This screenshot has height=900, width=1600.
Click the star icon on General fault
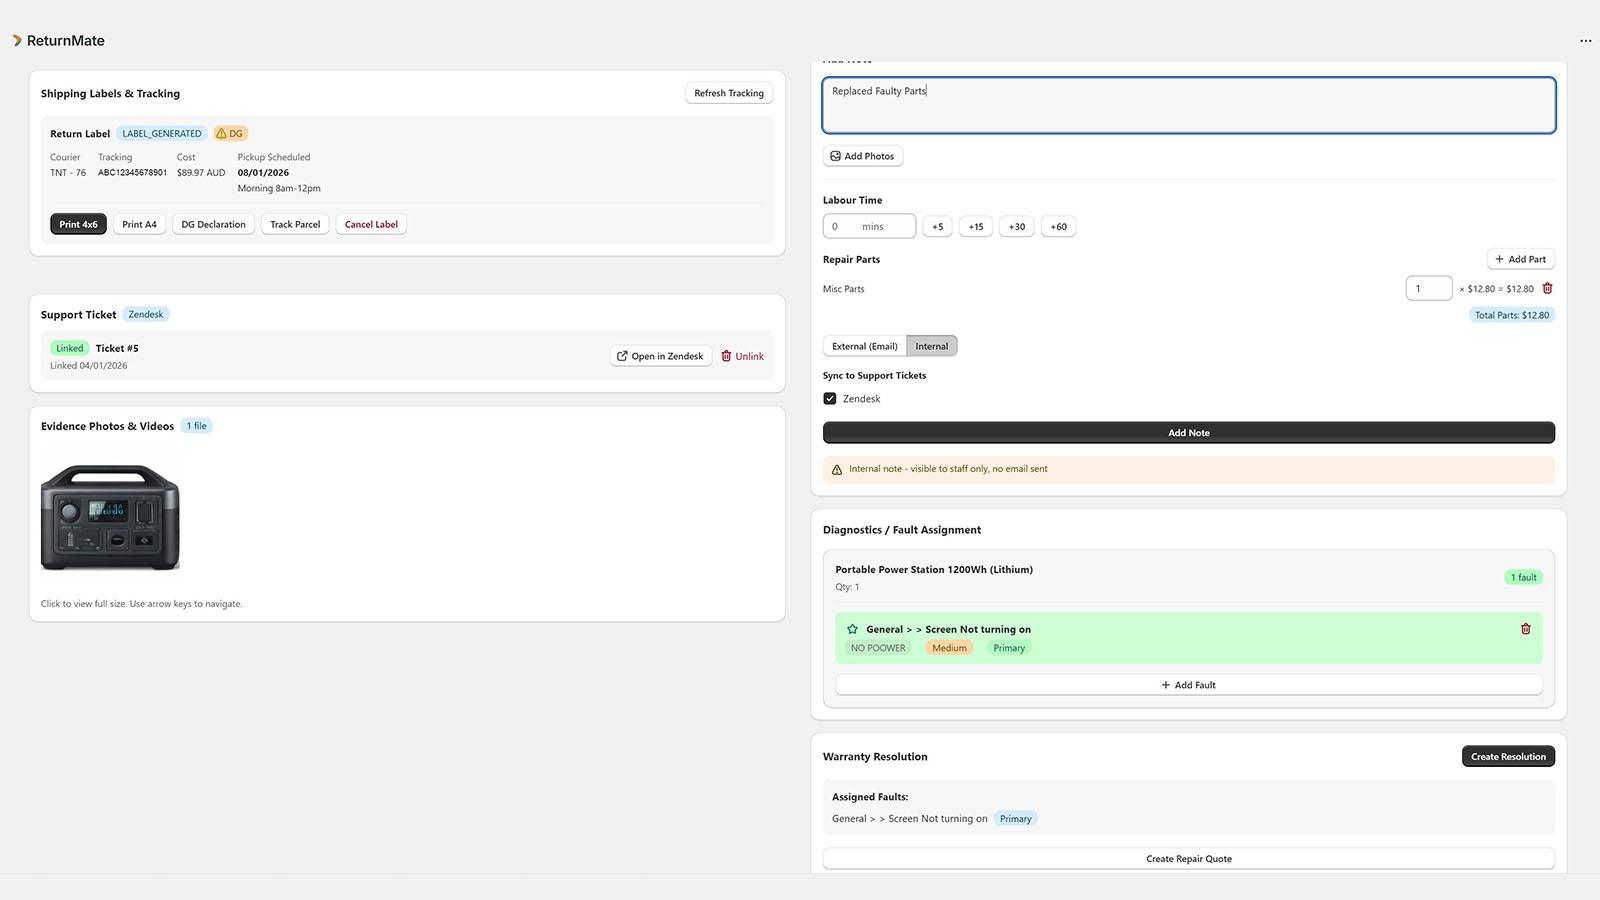coord(852,629)
